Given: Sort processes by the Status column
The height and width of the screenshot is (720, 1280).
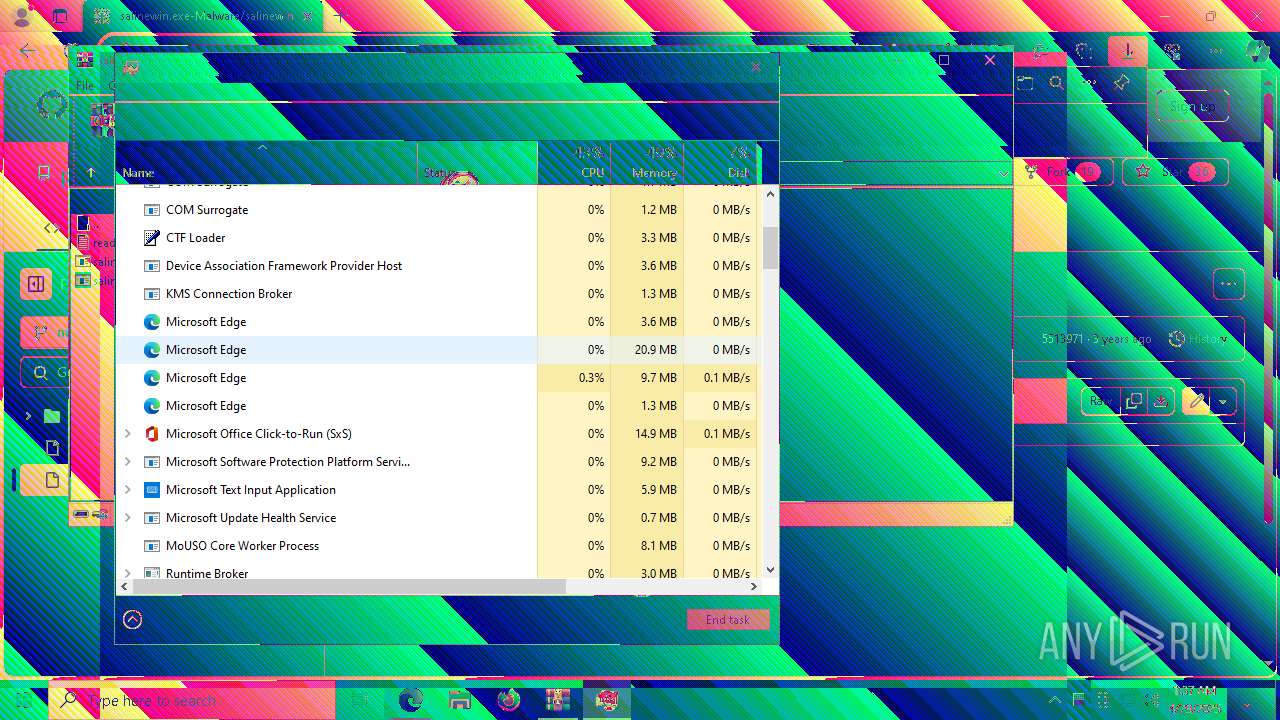Looking at the screenshot, I should [x=477, y=164].
